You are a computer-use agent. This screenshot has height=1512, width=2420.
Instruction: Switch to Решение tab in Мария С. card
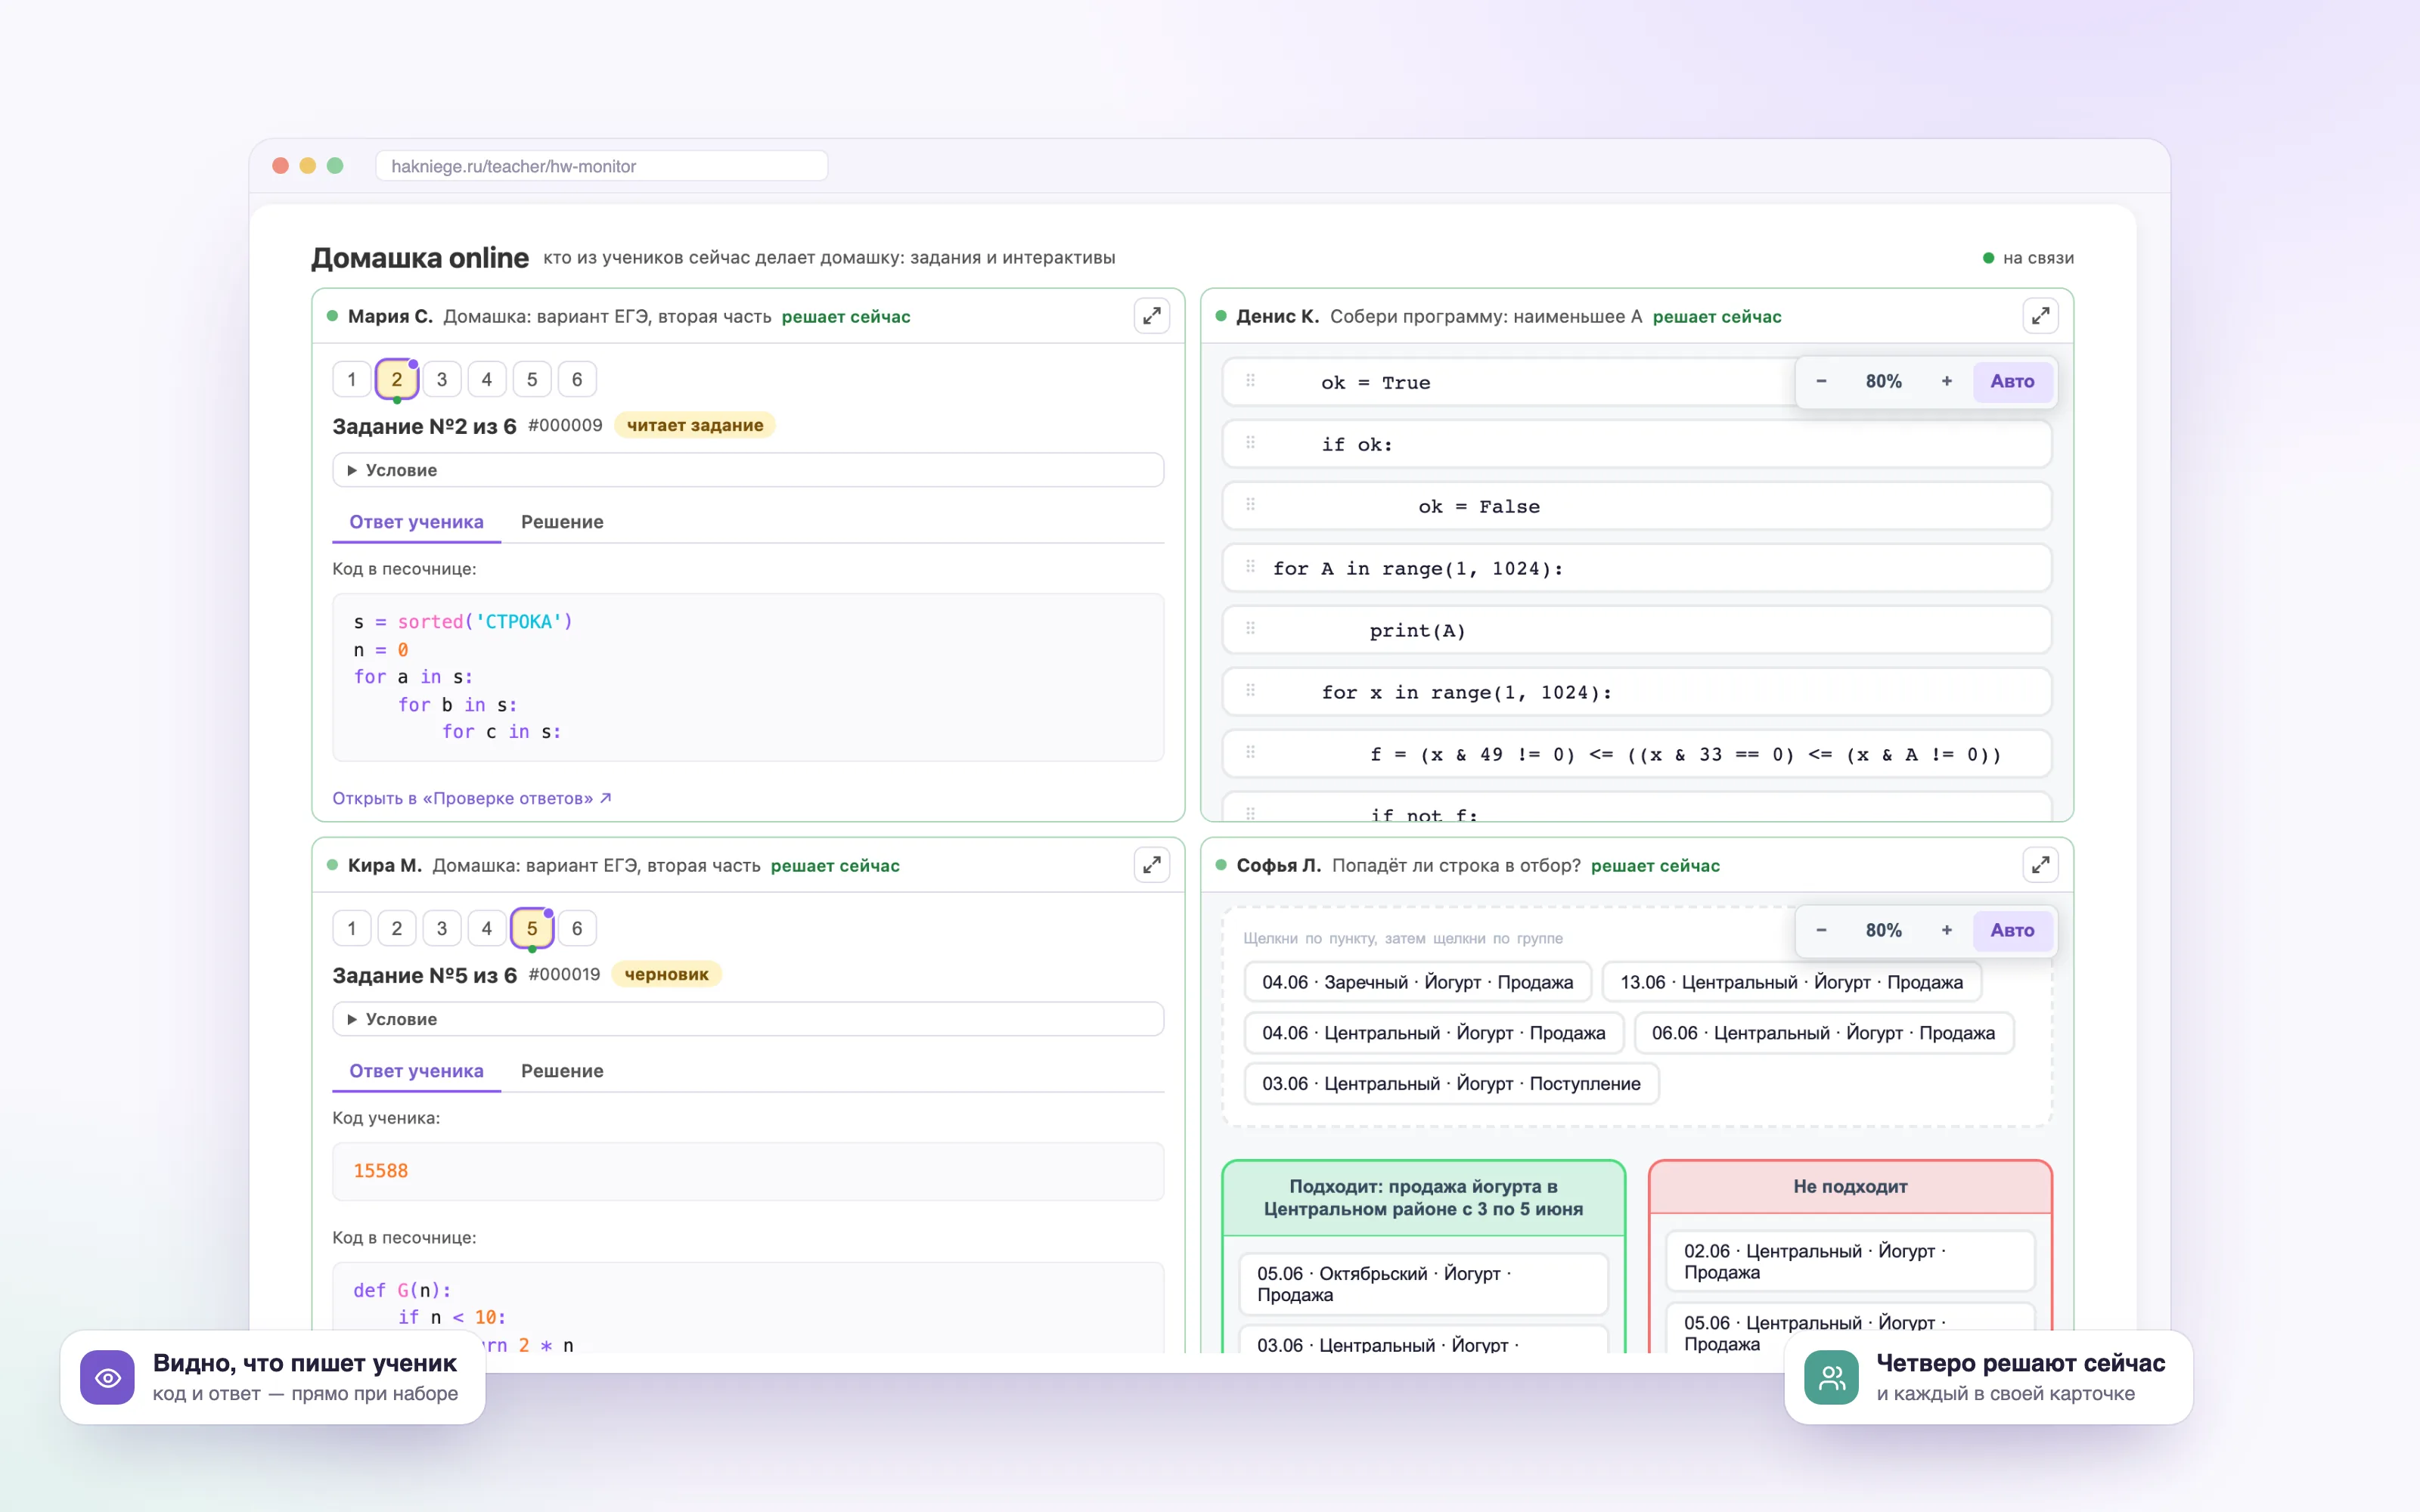(562, 522)
